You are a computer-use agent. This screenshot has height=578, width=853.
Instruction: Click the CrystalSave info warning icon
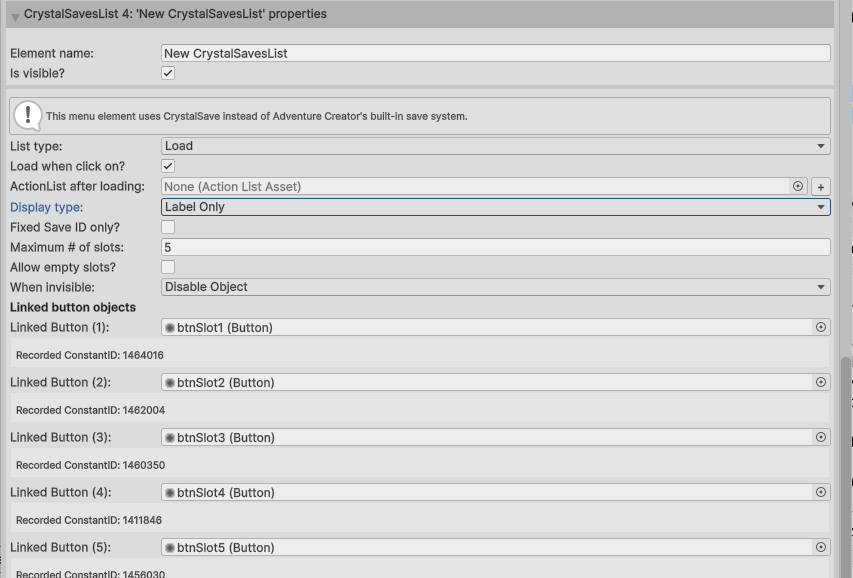click(27, 115)
